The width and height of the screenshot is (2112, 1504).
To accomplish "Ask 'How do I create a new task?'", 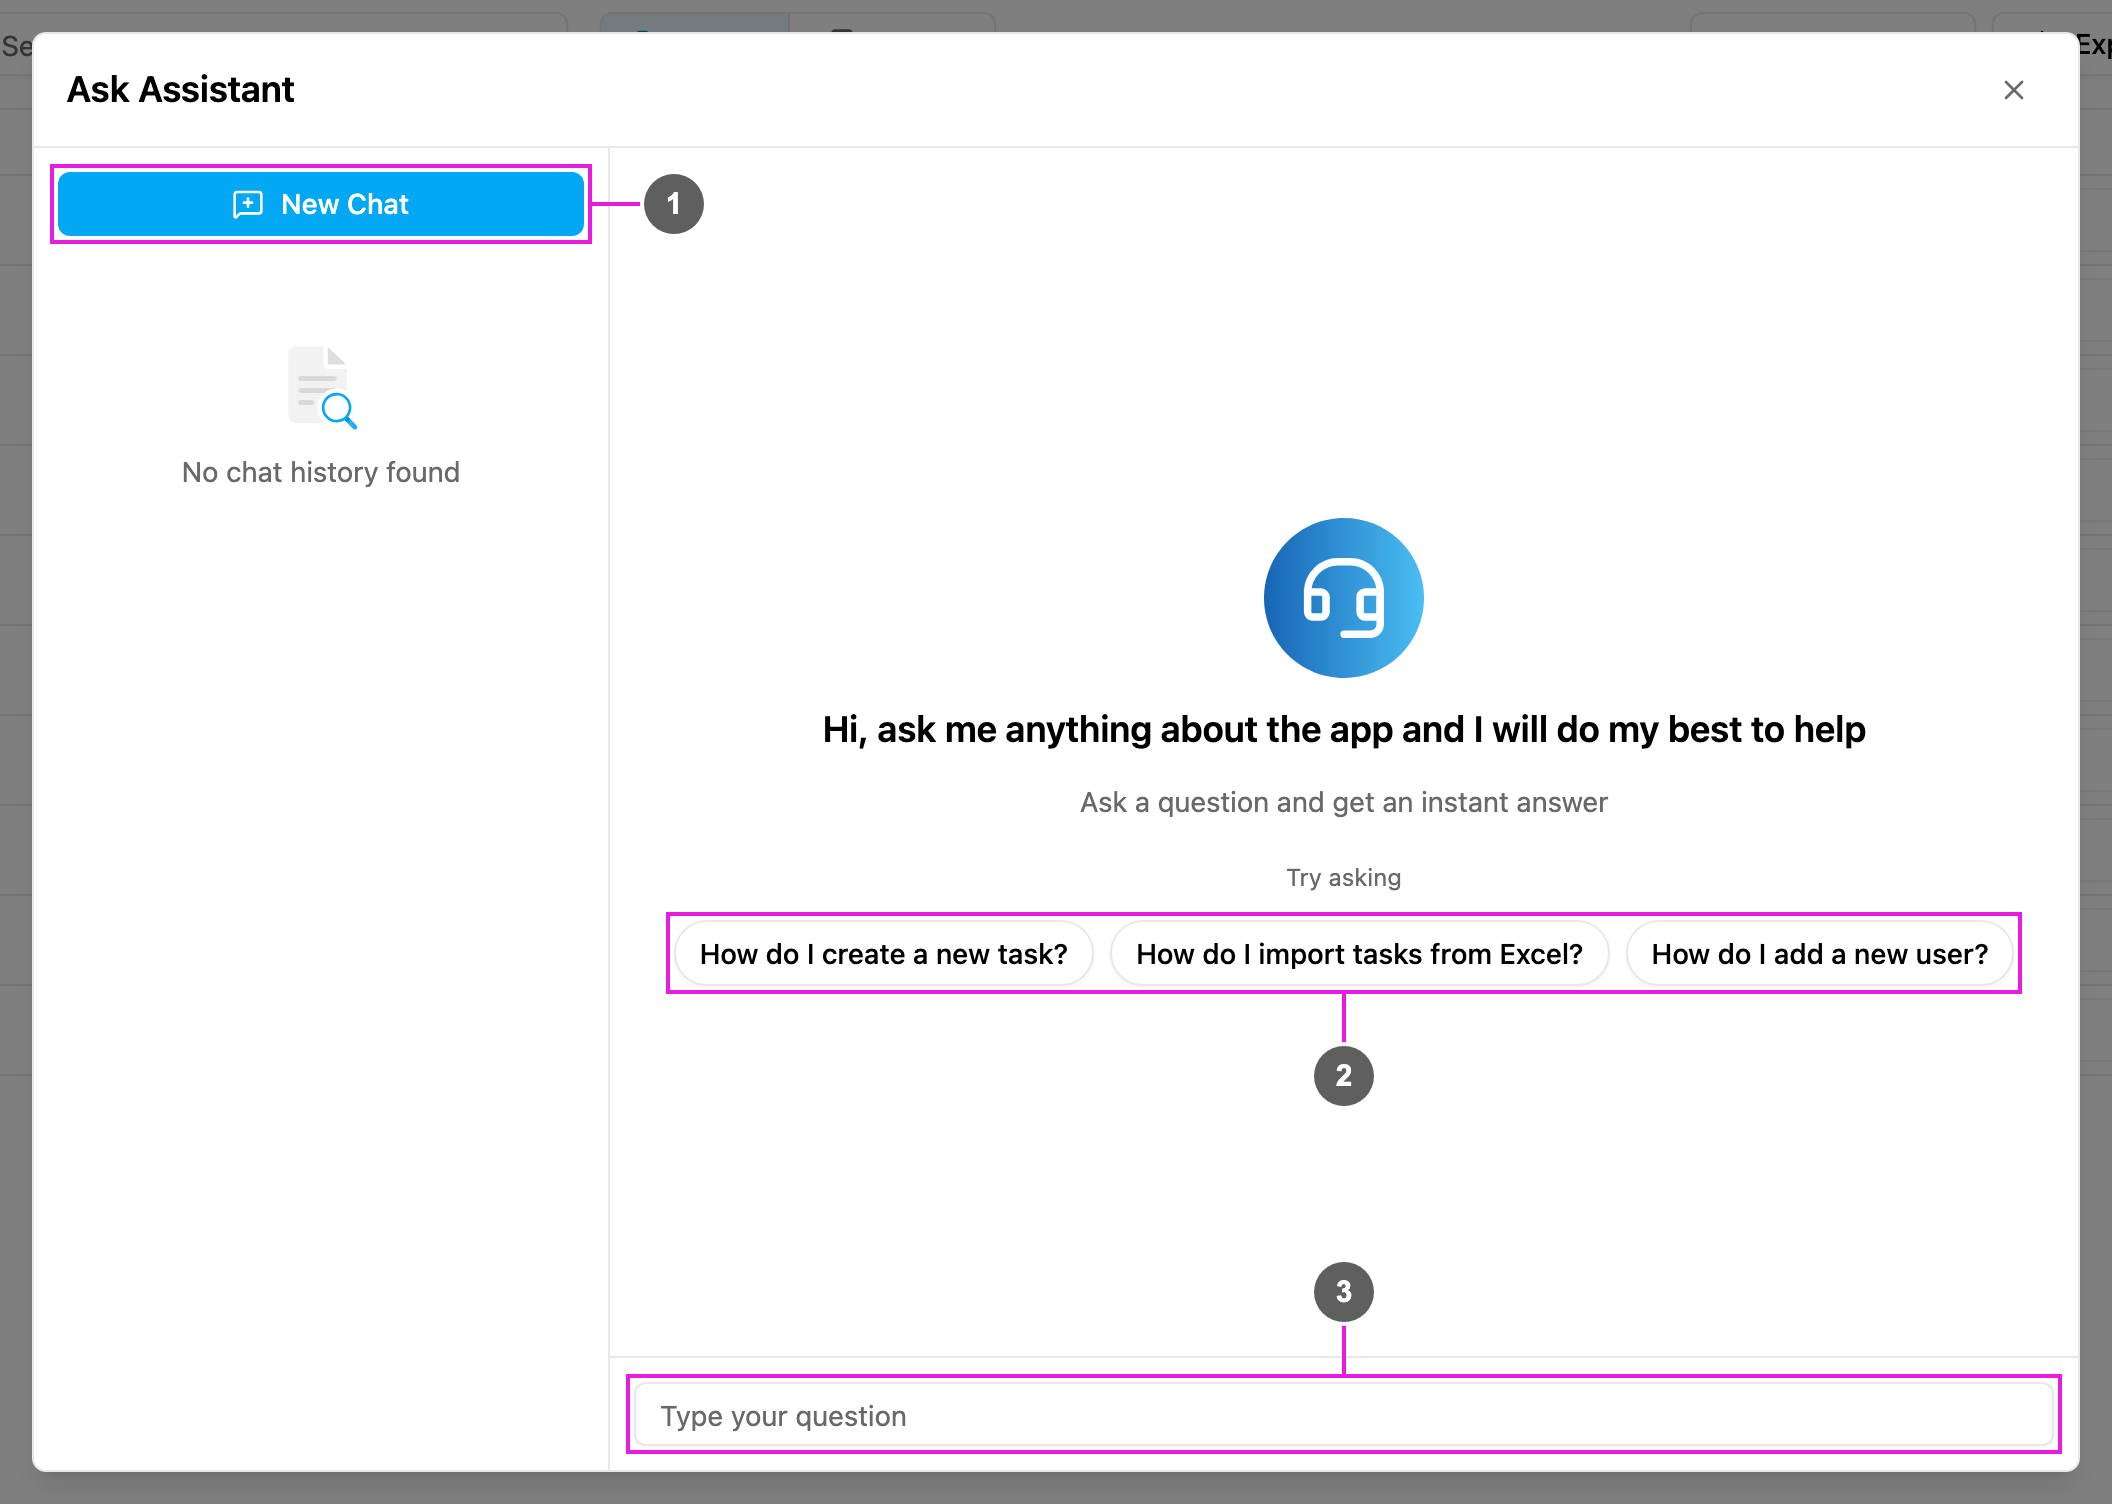I will (x=884, y=954).
